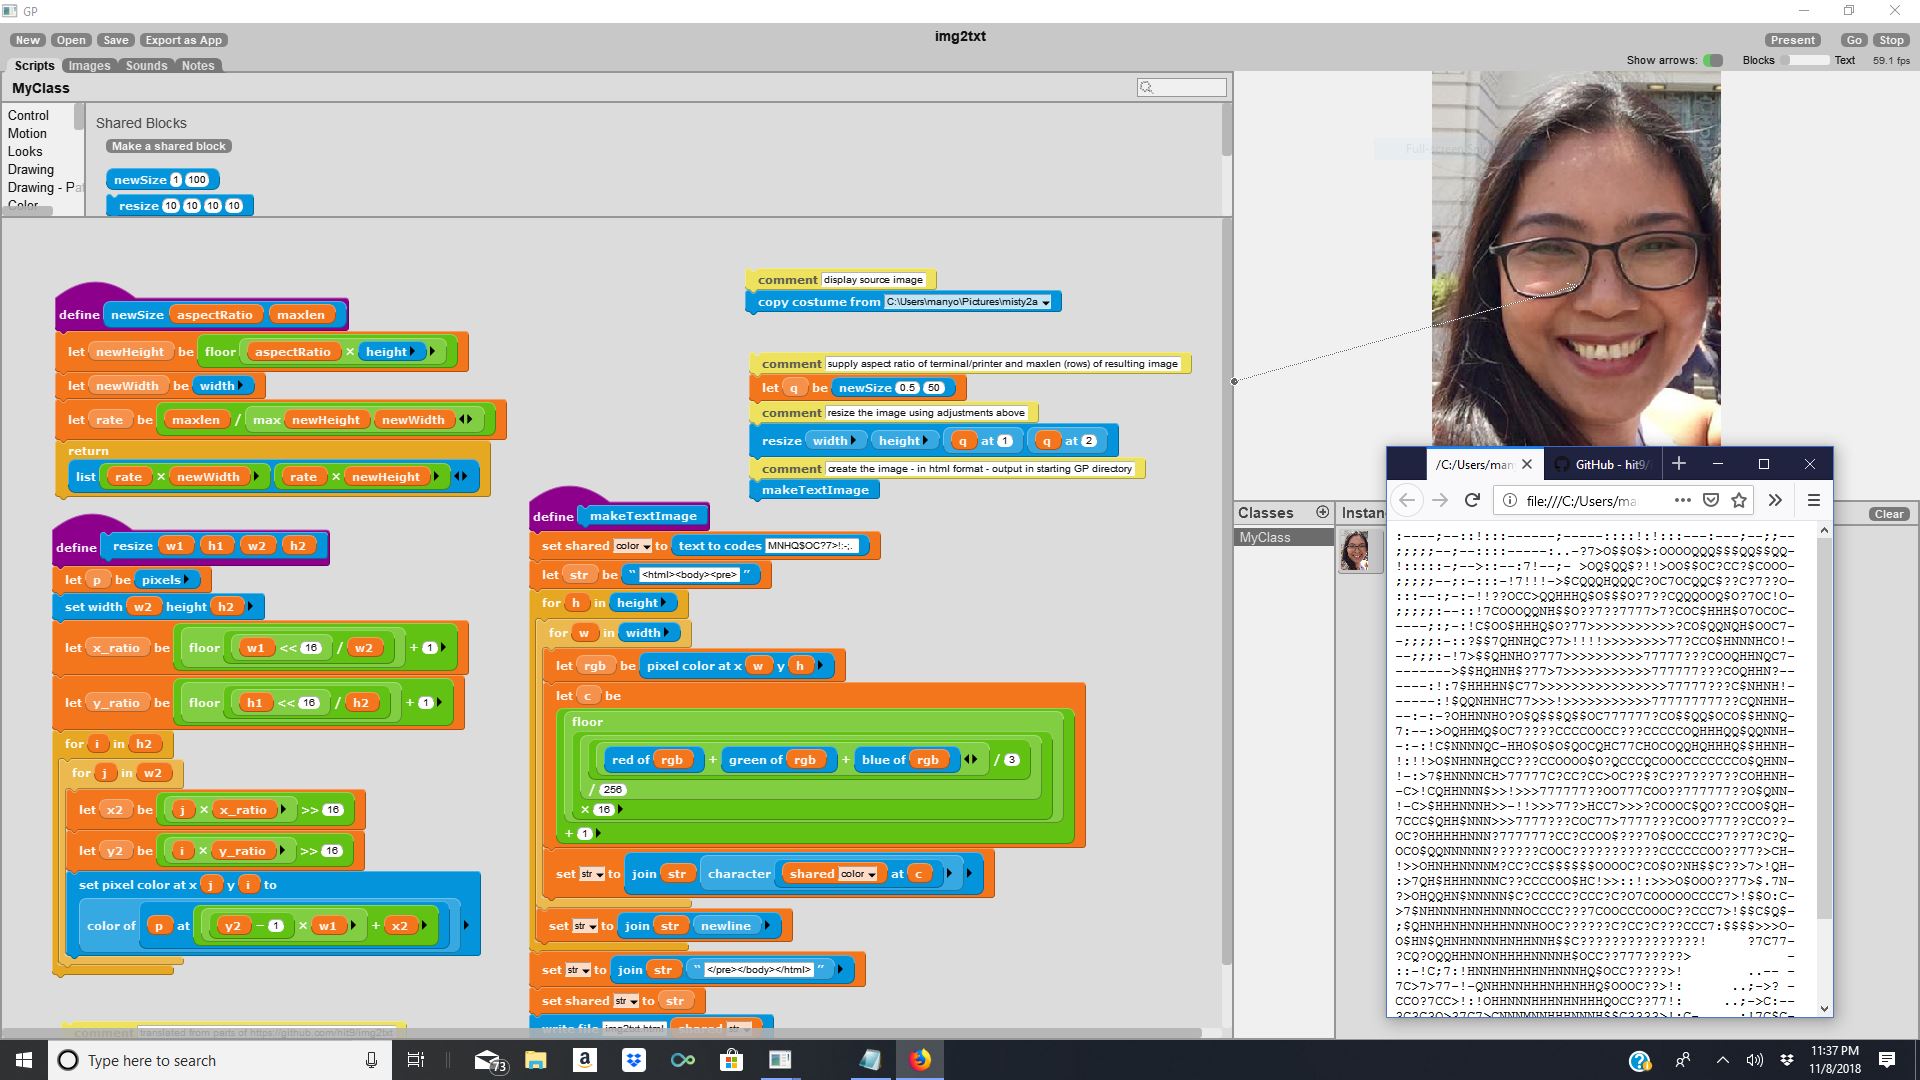1920x1080 pixels.
Task: Open a new Firefox tab
Action: pos(1679,463)
